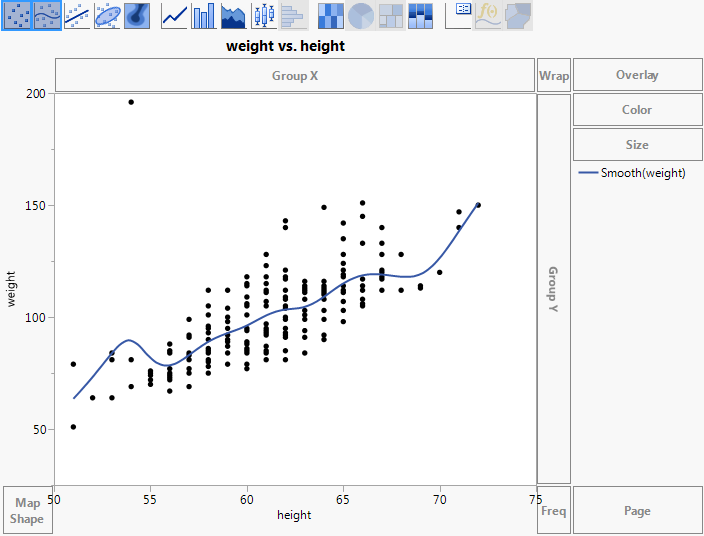This screenshot has width=704, height=536.
Task: Click the X axis tick label 70
Action: (440, 500)
